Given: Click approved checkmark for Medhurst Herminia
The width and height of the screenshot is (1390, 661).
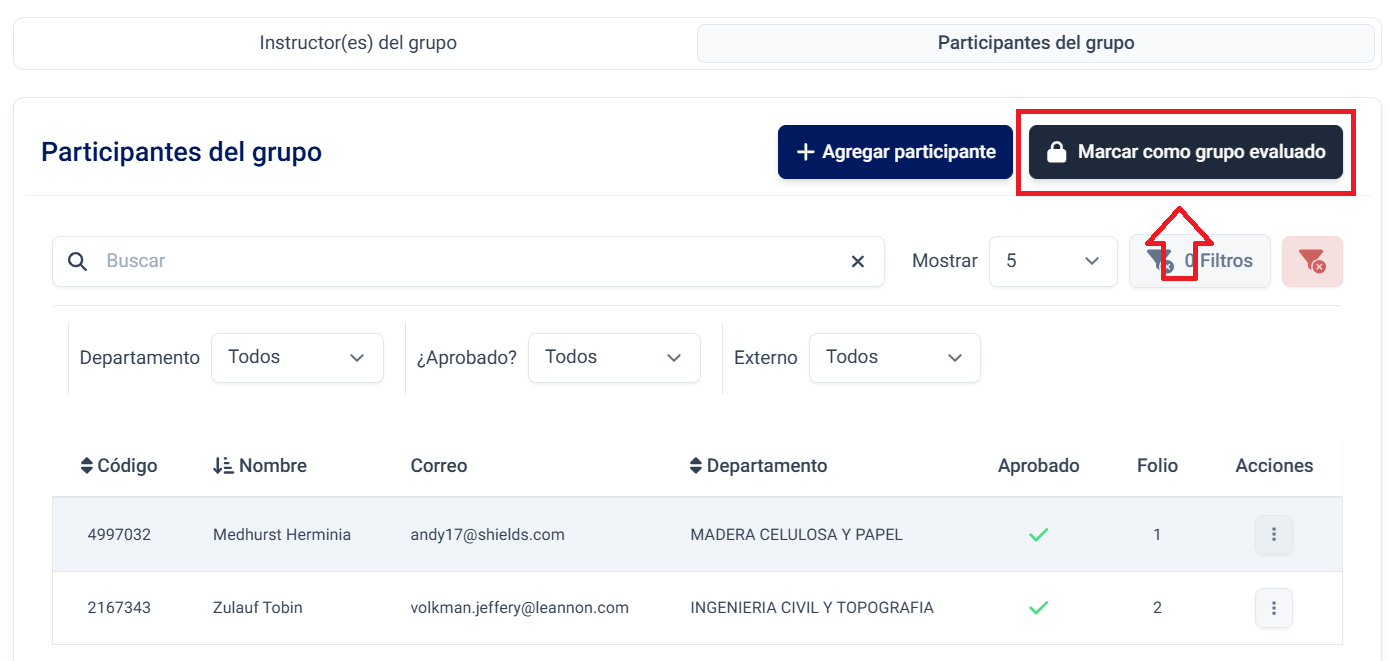Looking at the screenshot, I should click(1038, 535).
